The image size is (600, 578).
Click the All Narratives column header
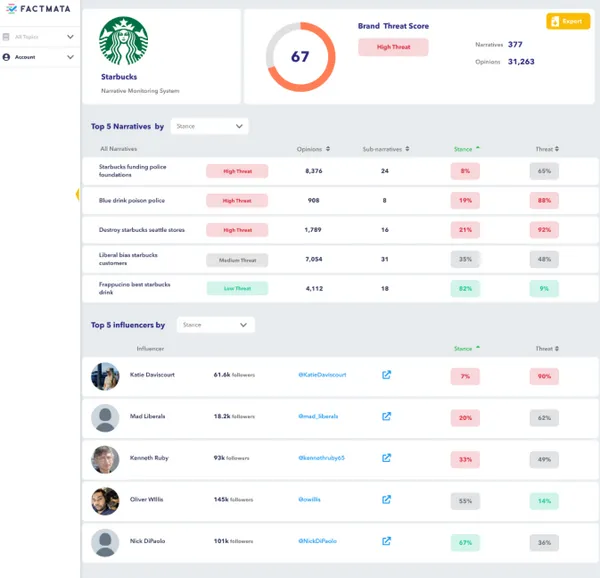click(x=118, y=149)
